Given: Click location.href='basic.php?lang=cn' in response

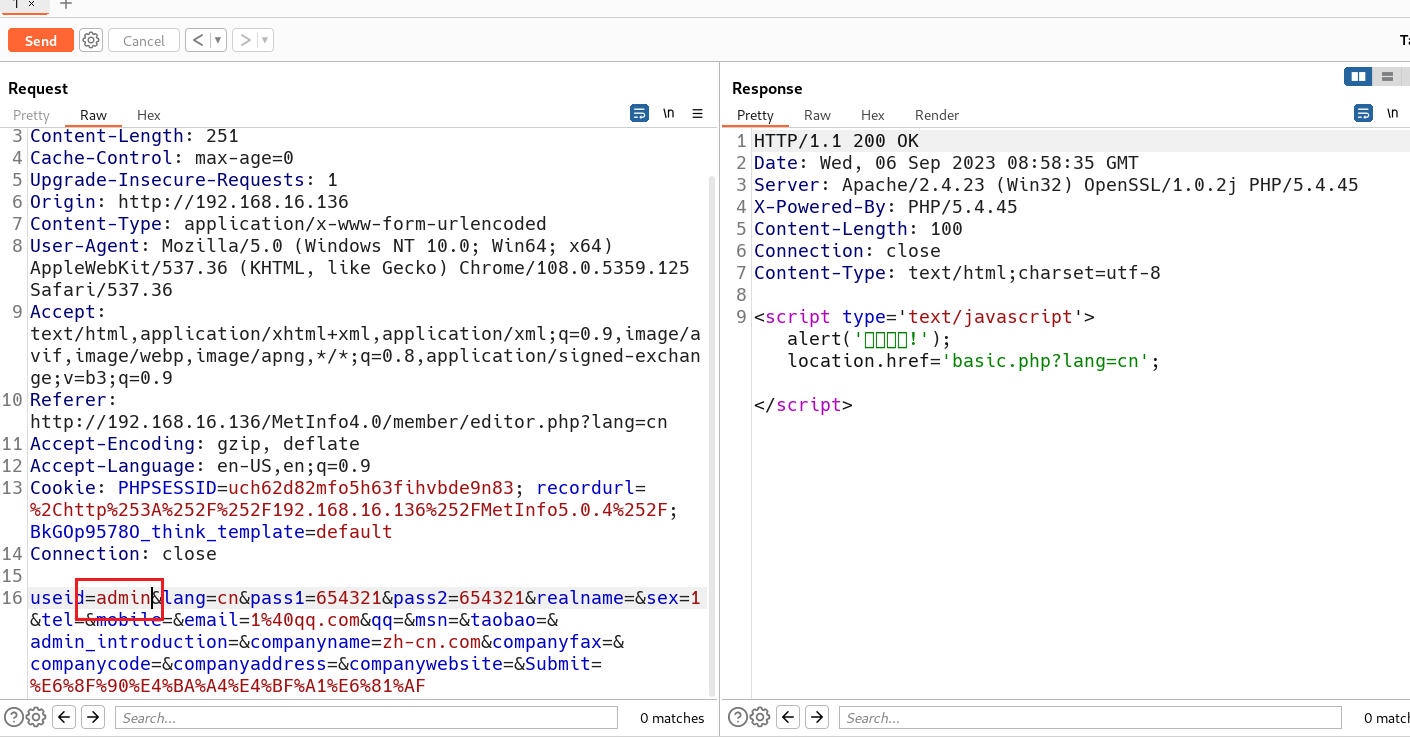Looking at the screenshot, I should pyautogui.click(x=973, y=361).
